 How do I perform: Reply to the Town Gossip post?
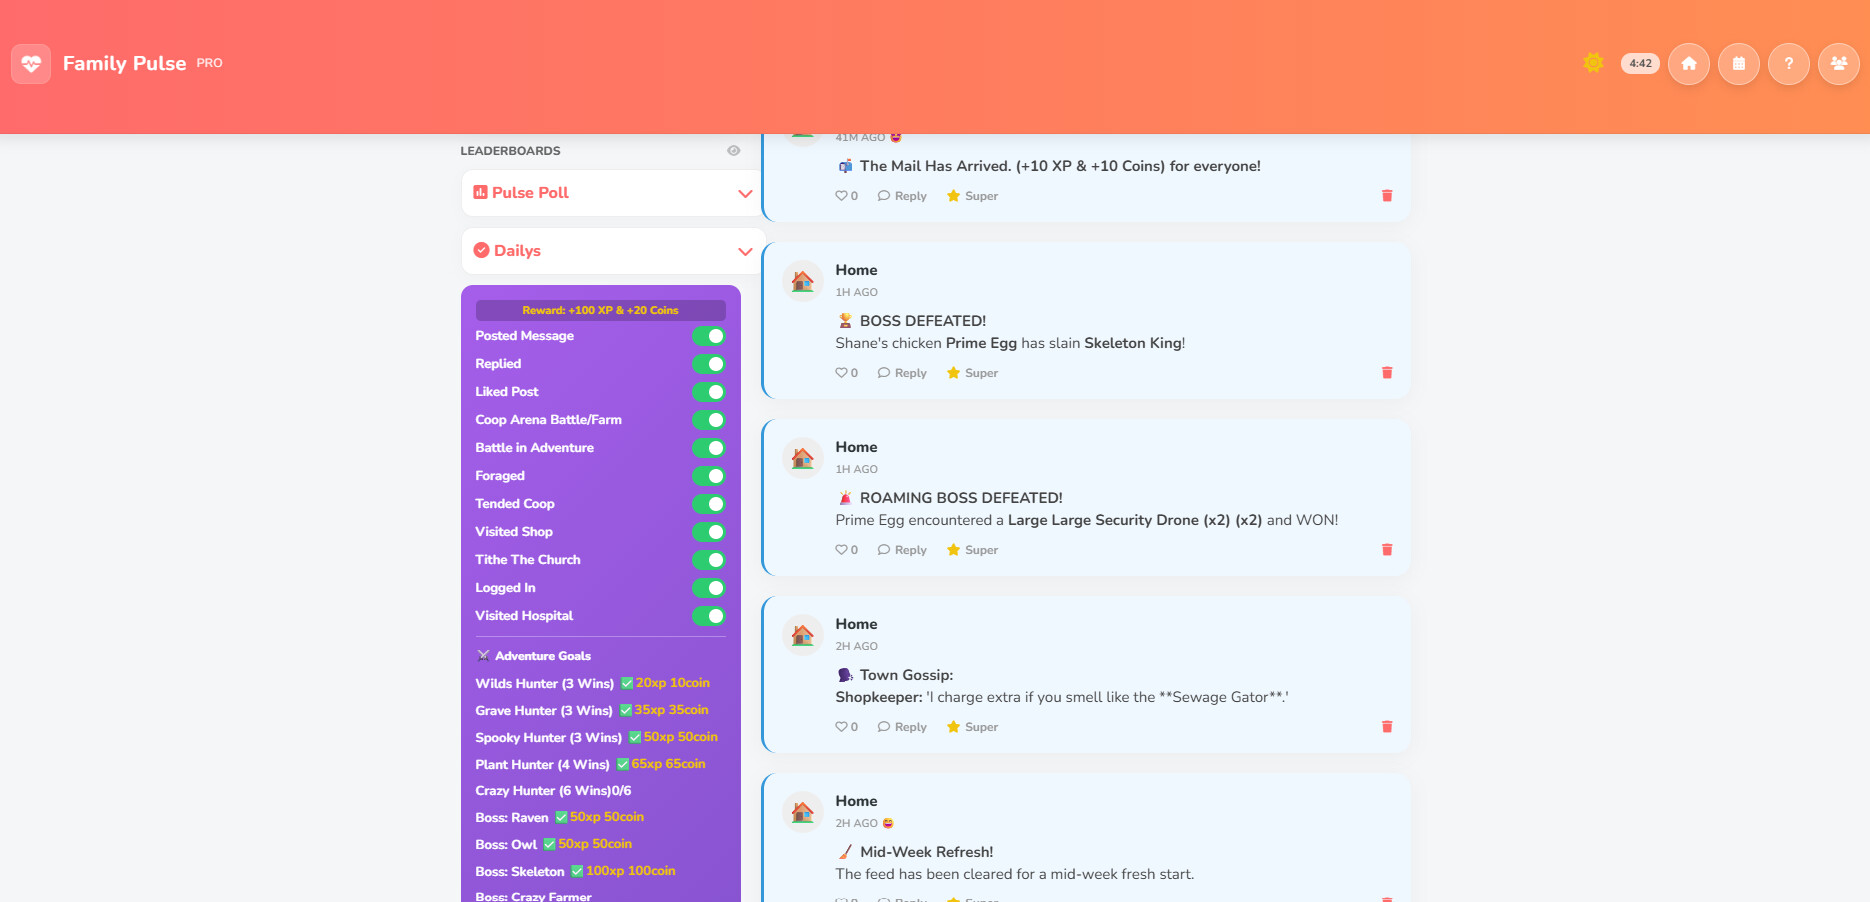902,727
